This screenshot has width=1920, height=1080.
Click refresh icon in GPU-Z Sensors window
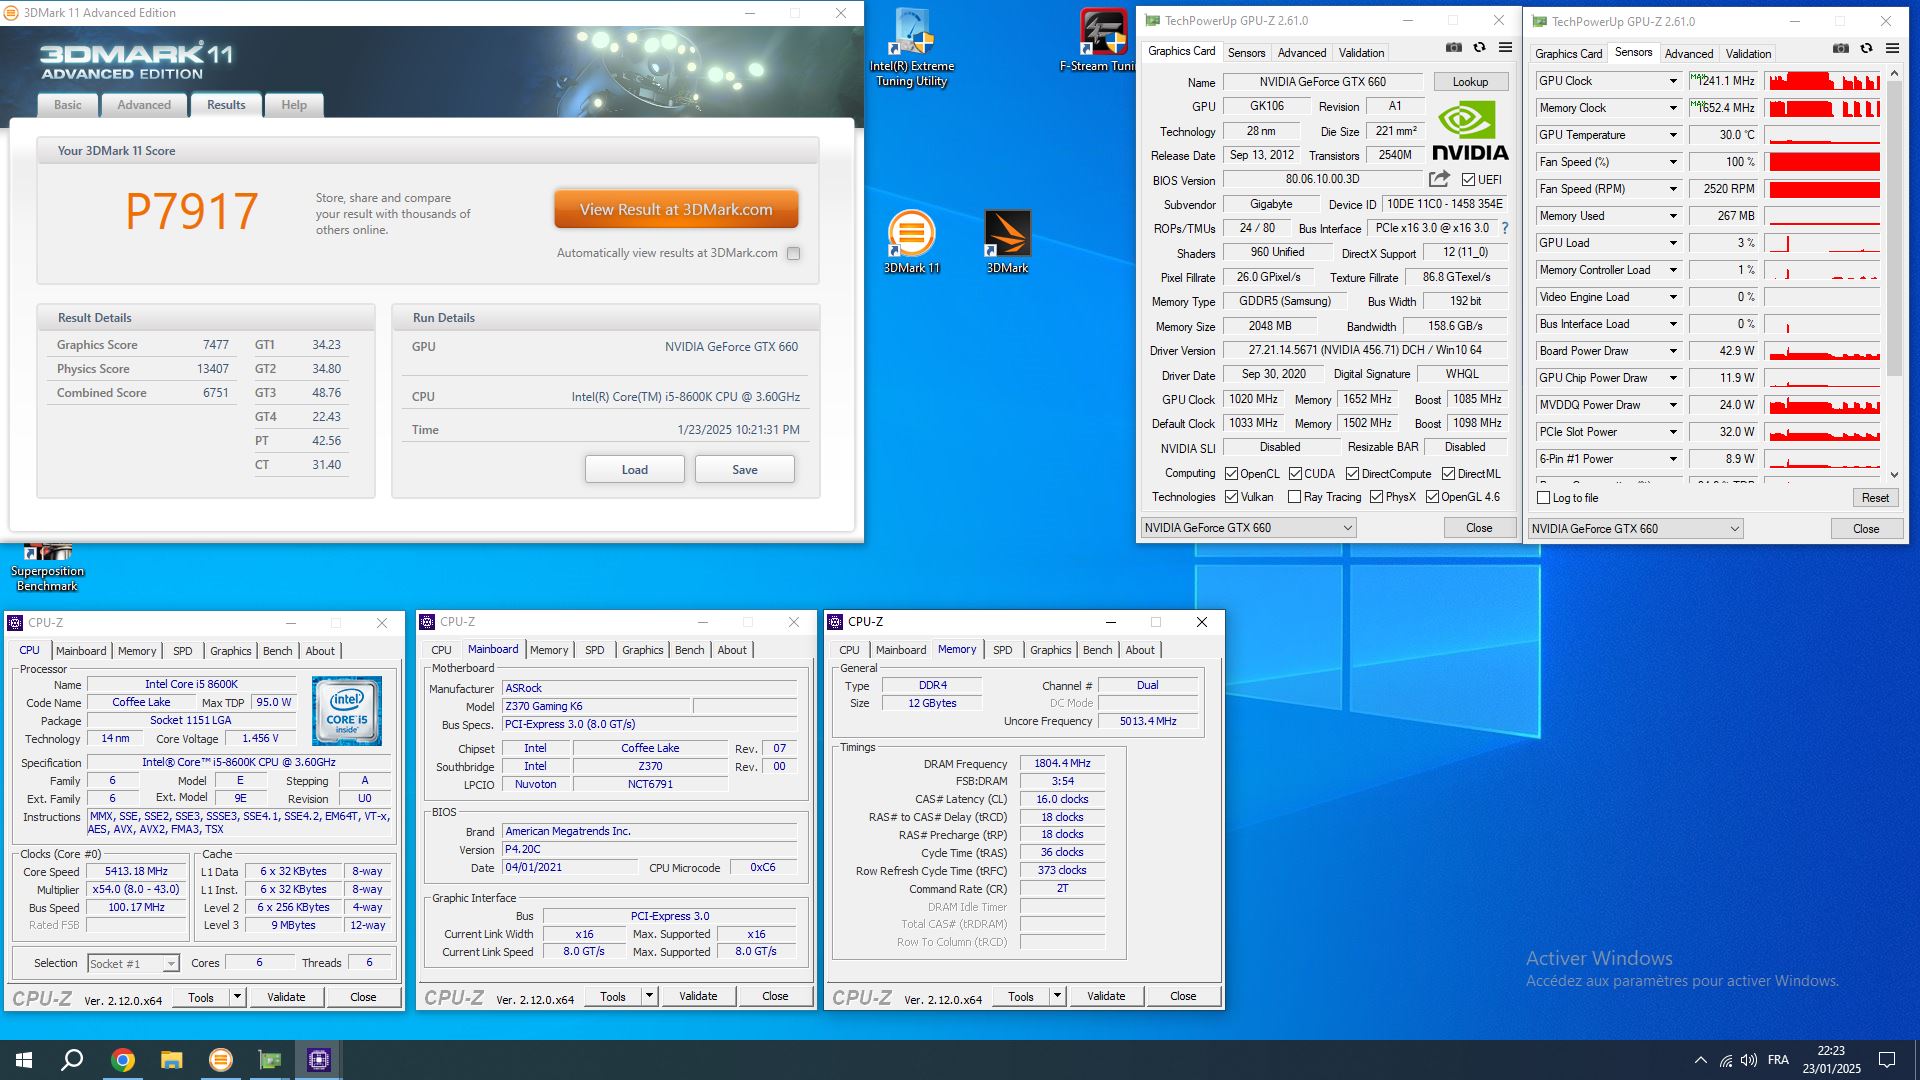click(x=1866, y=48)
